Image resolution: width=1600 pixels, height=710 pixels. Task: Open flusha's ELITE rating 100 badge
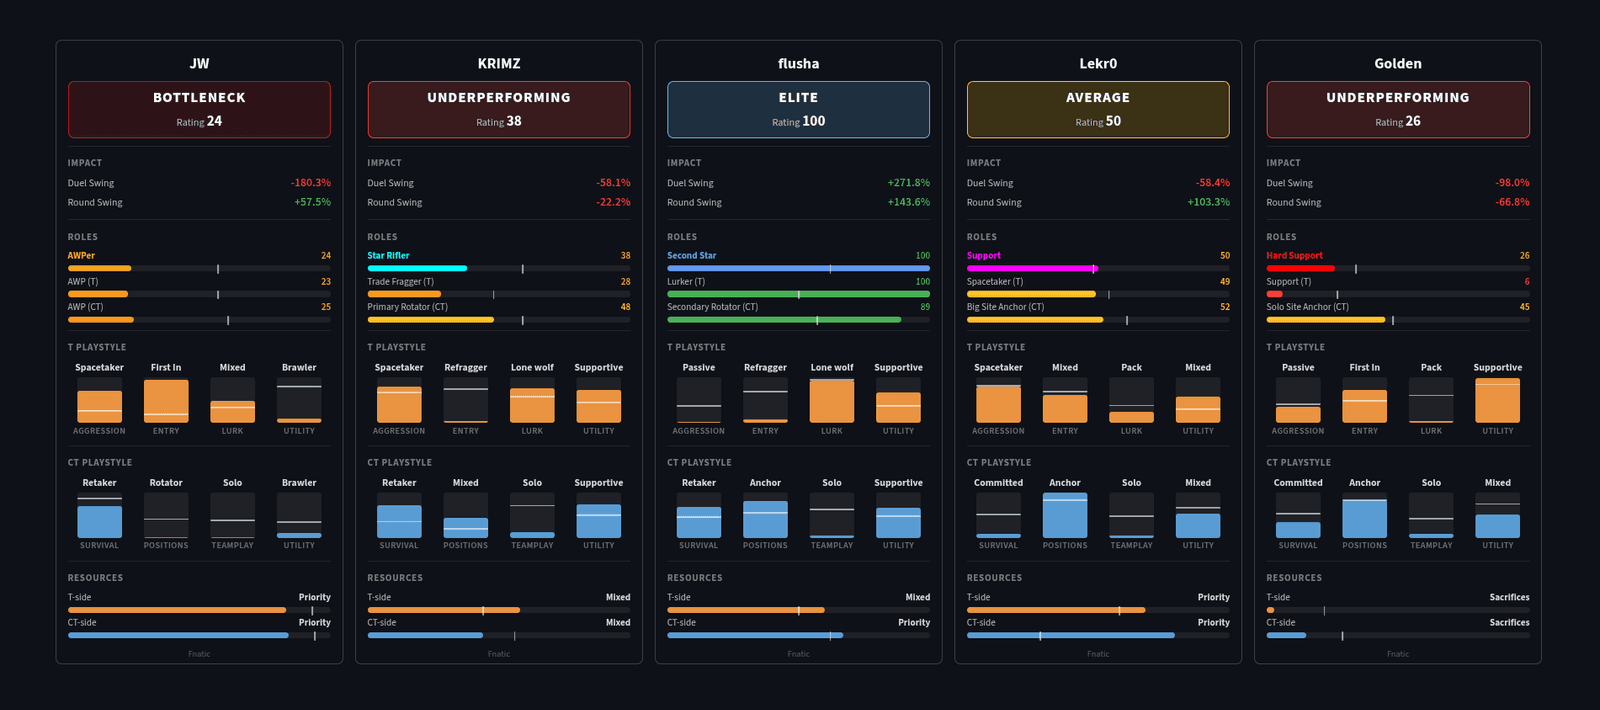(798, 109)
